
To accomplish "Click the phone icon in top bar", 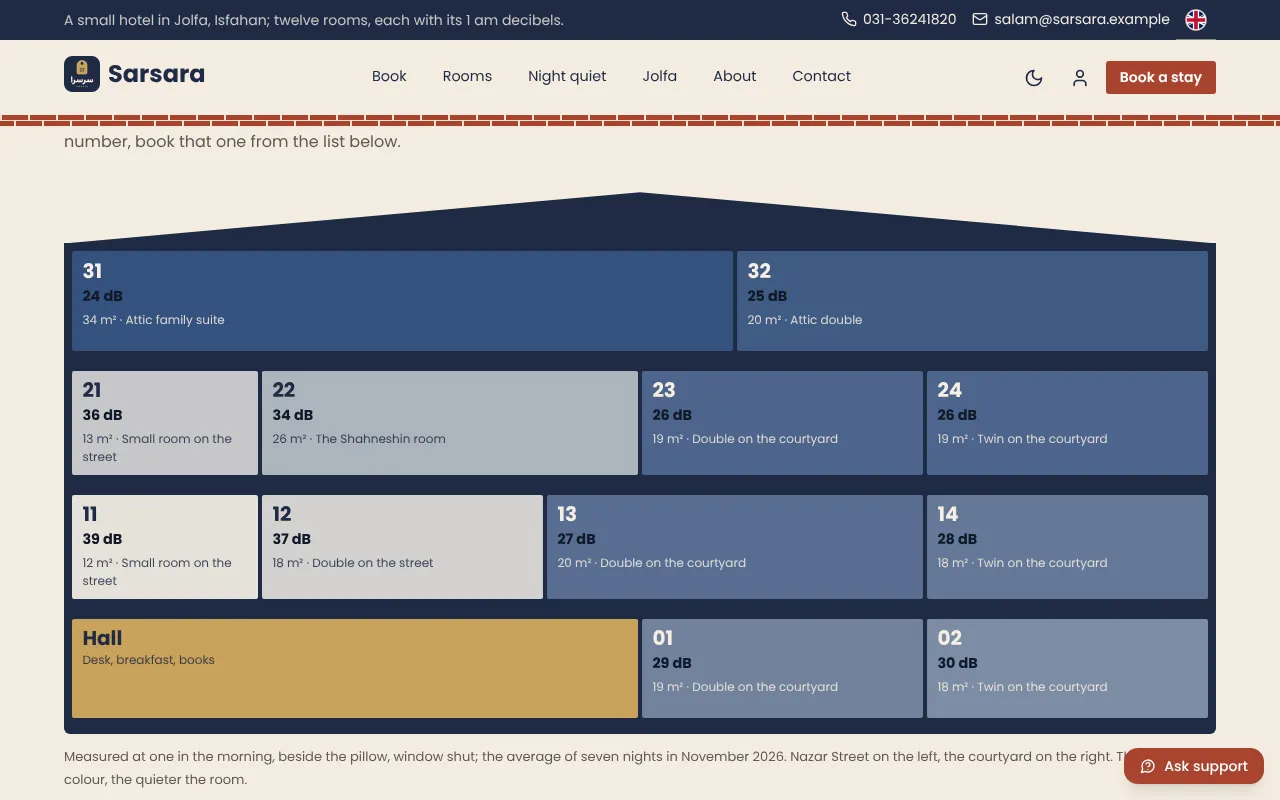I will pos(849,19).
